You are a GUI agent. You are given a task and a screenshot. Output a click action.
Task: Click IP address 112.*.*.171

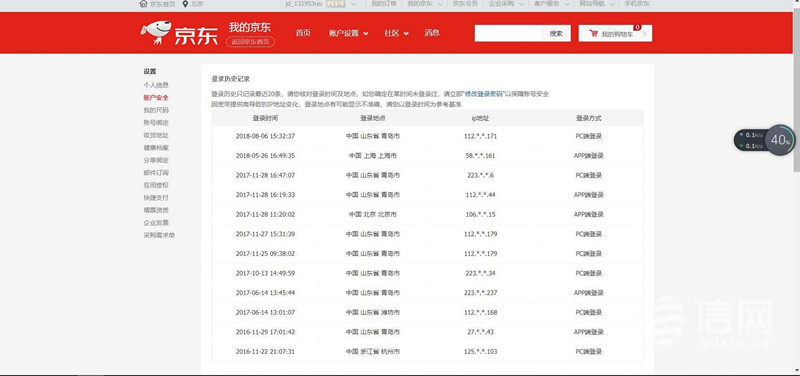(x=481, y=137)
